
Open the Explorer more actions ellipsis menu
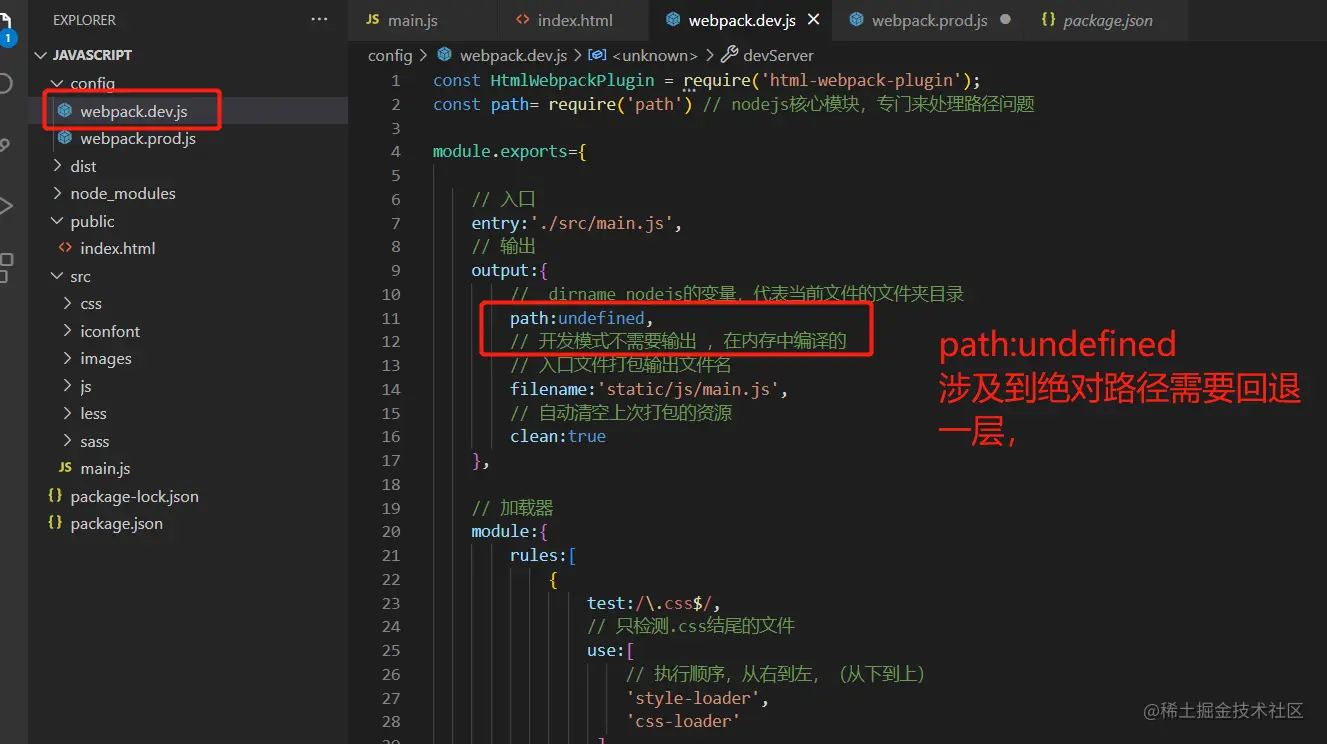coord(319,20)
